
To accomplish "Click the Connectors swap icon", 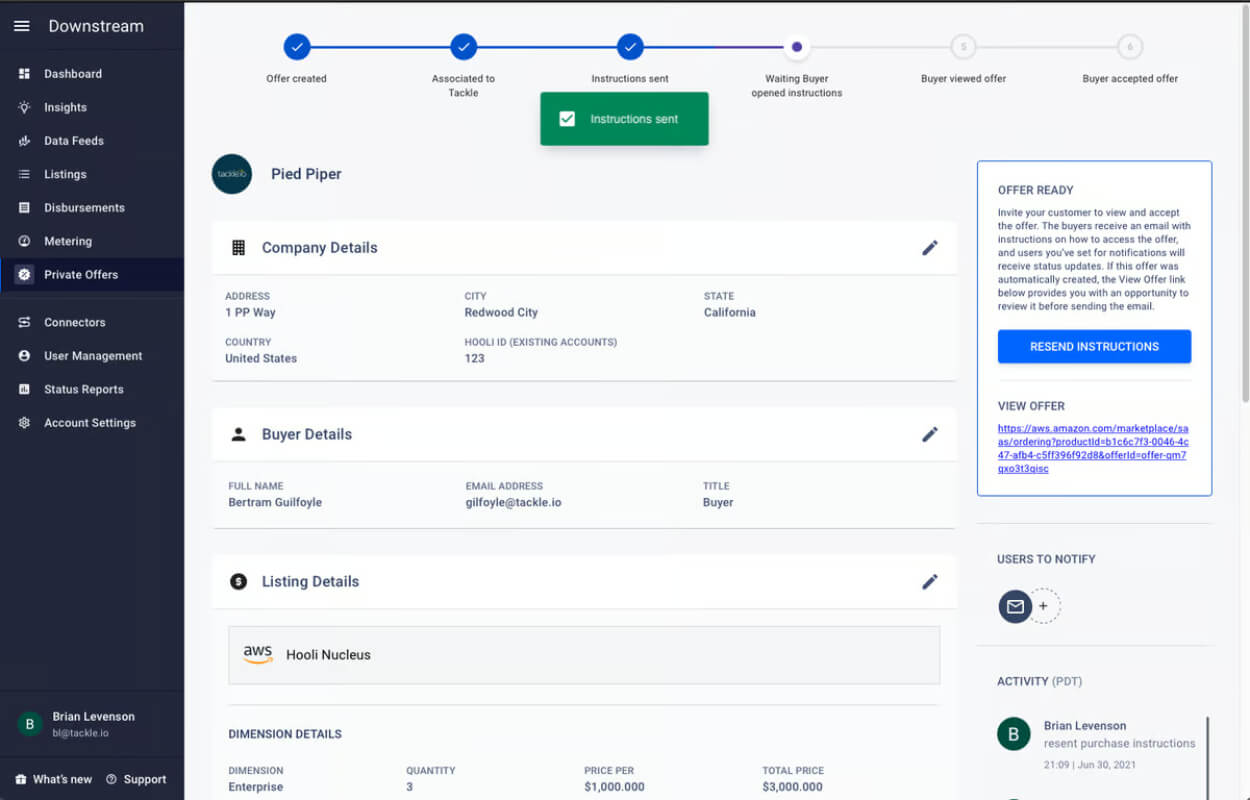I will coord(24,322).
